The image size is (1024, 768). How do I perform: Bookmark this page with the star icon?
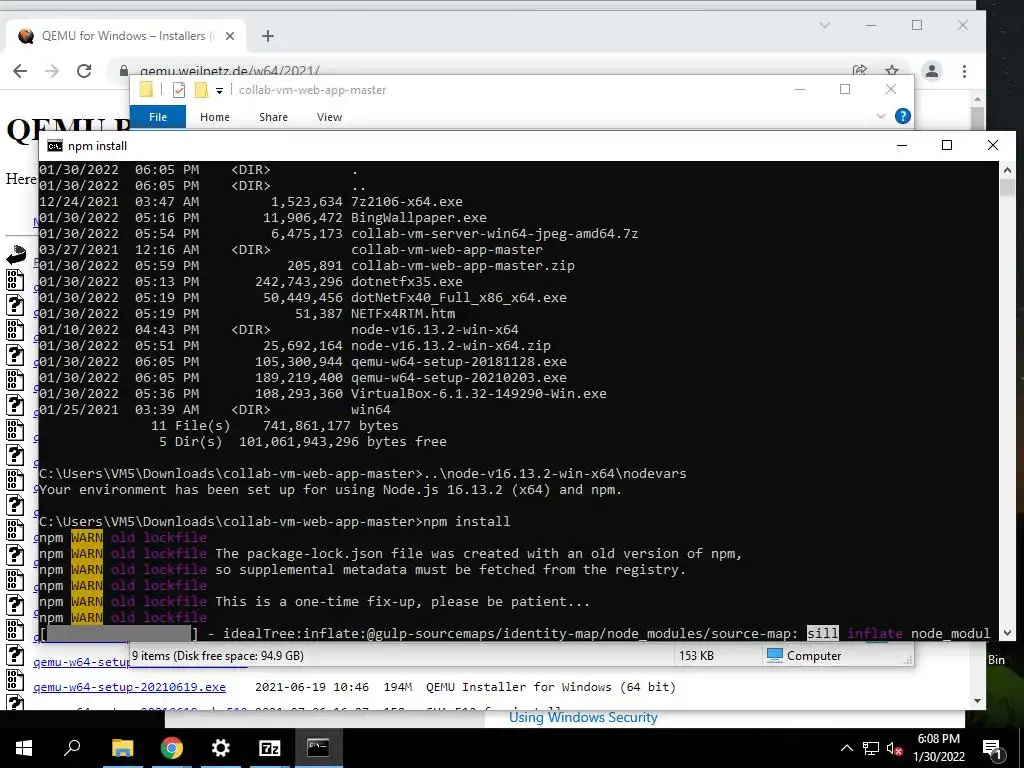[891, 71]
